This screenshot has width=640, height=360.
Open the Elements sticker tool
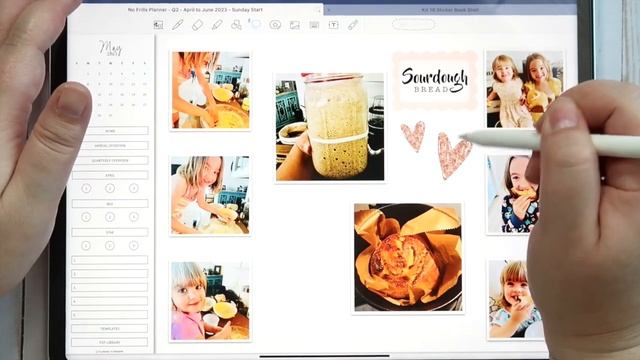click(x=276, y=25)
